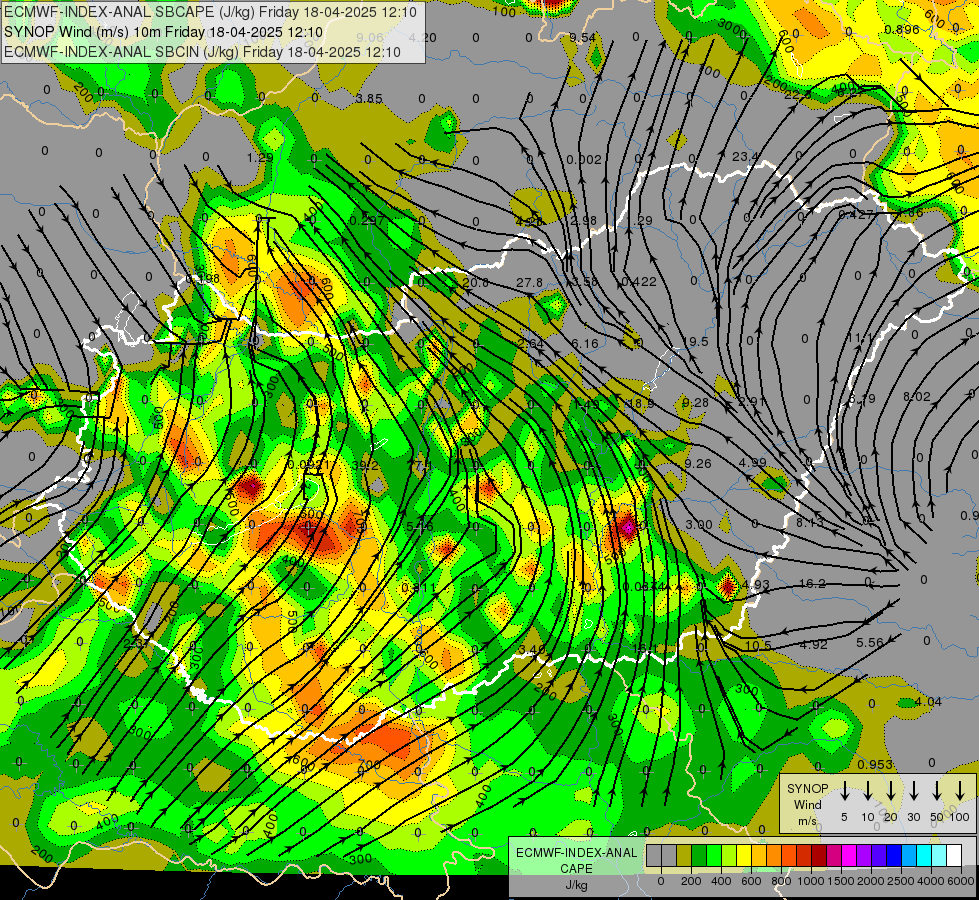The width and height of the screenshot is (979, 900).
Task: Click the 100 m/s wind arrow in legend
Action: tap(960, 790)
